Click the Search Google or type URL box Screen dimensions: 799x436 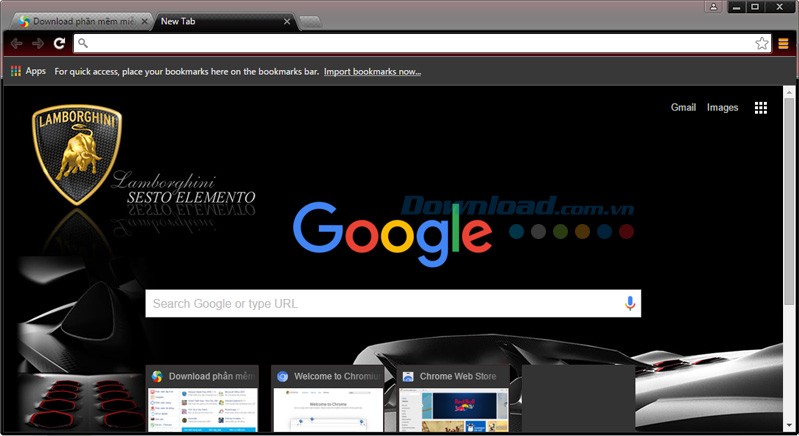tap(380, 303)
